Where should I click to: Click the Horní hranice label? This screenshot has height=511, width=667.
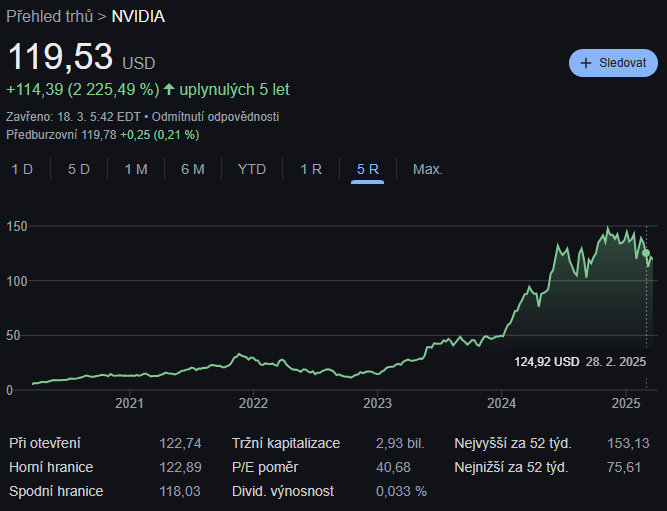coord(51,467)
